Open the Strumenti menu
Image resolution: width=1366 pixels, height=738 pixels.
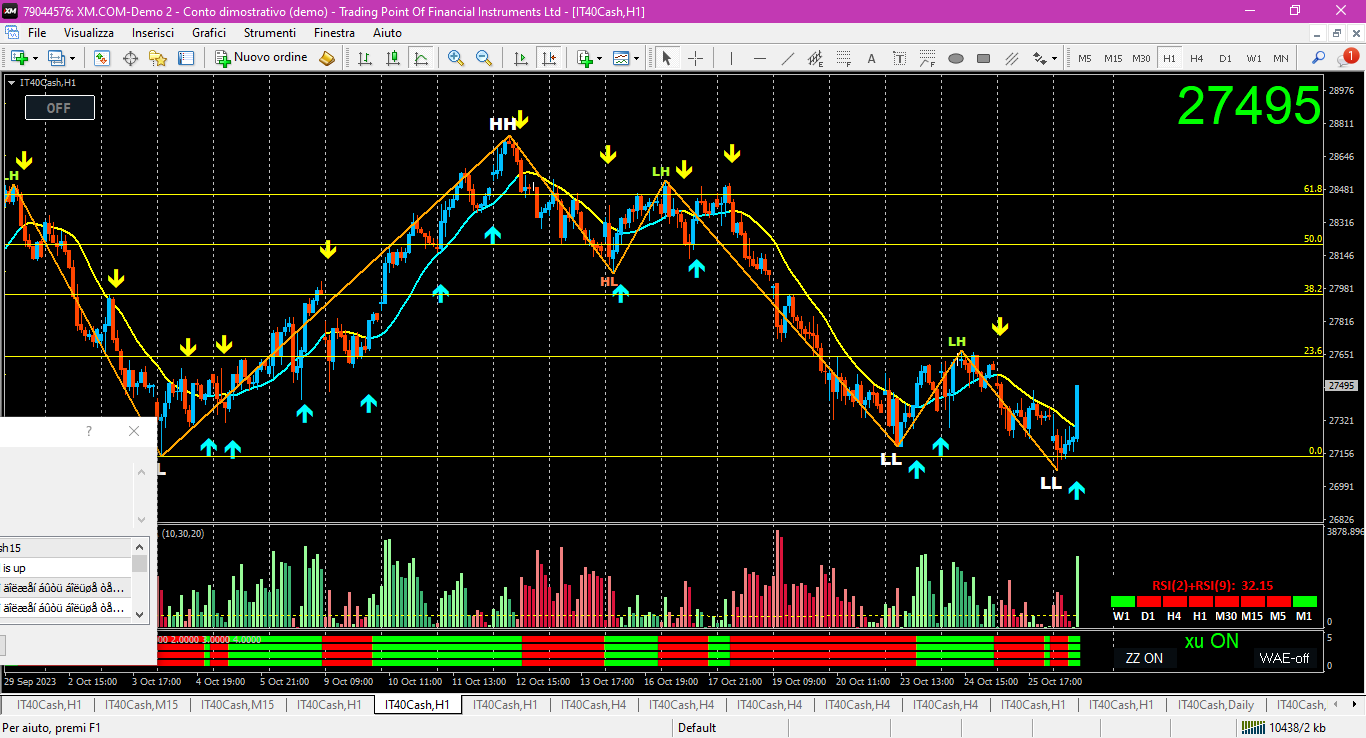[x=269, y=33]
